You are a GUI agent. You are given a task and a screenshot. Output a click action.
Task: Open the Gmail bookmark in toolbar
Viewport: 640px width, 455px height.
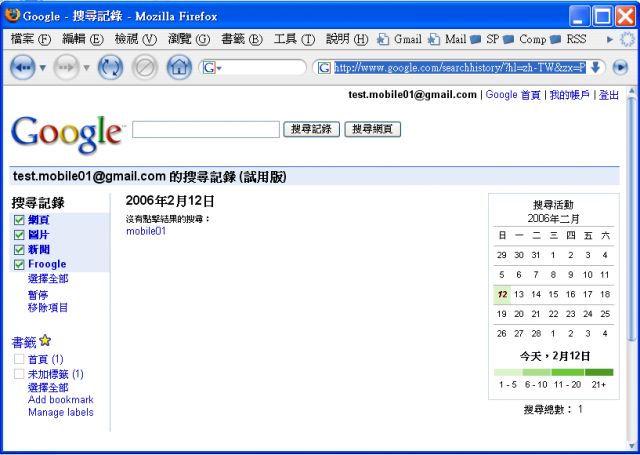tap(400, 39)
